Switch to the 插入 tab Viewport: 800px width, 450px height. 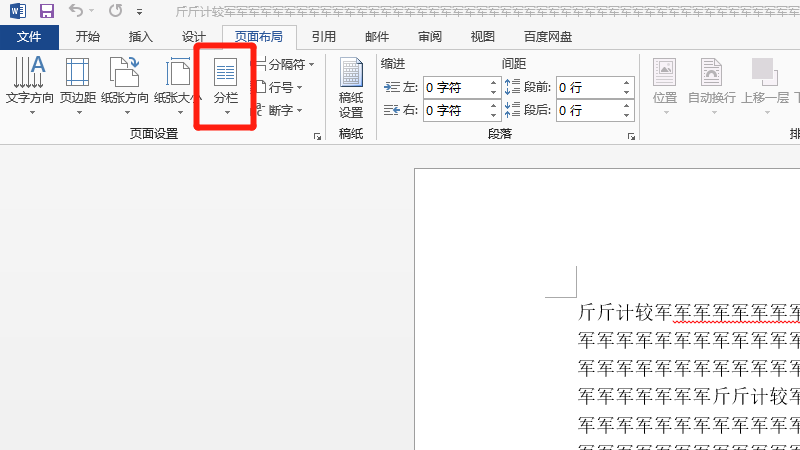point(141,37)
